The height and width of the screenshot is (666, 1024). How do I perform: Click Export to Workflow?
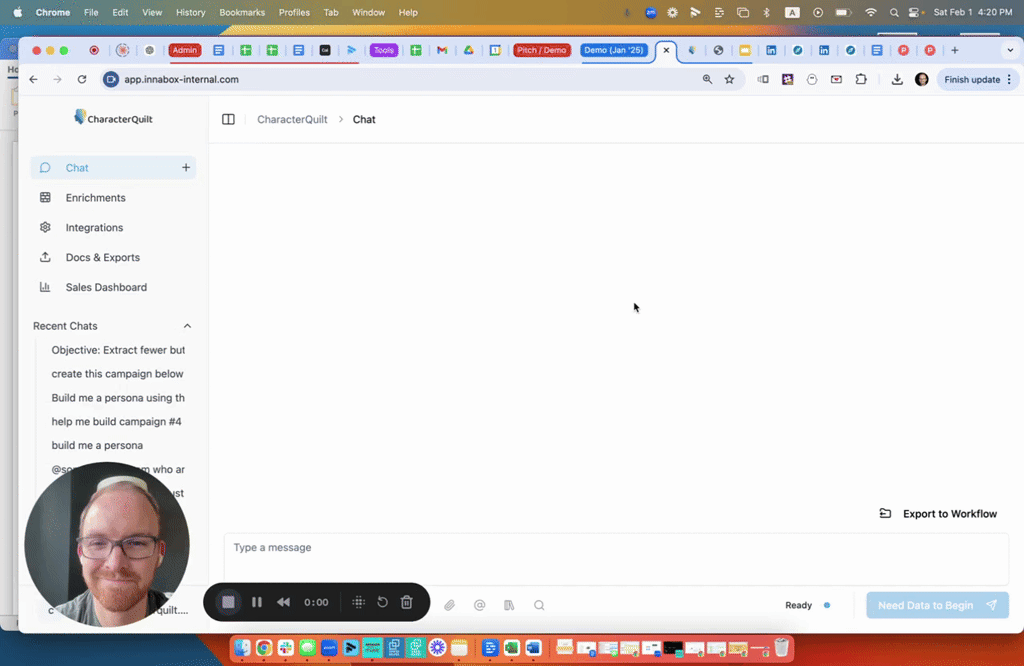point(938,514)
